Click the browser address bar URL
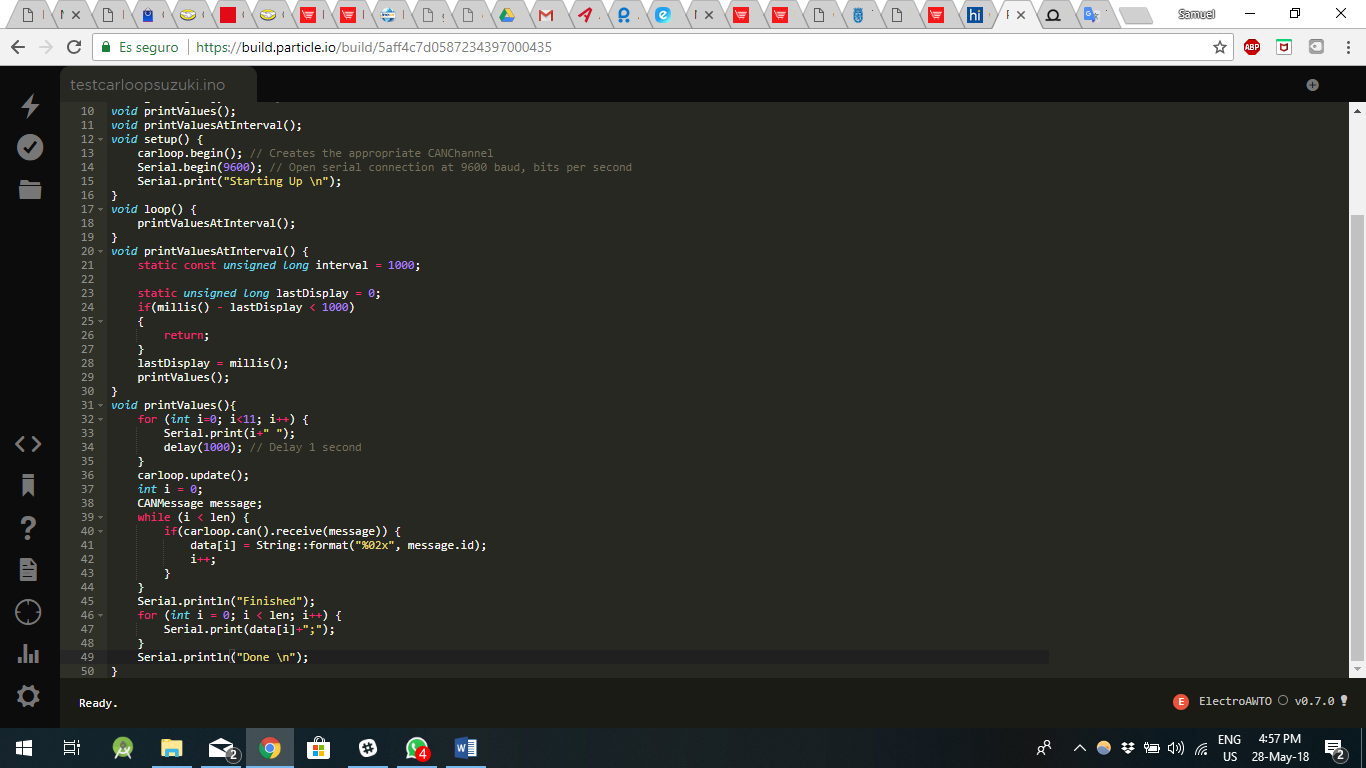 coord(374,47)
